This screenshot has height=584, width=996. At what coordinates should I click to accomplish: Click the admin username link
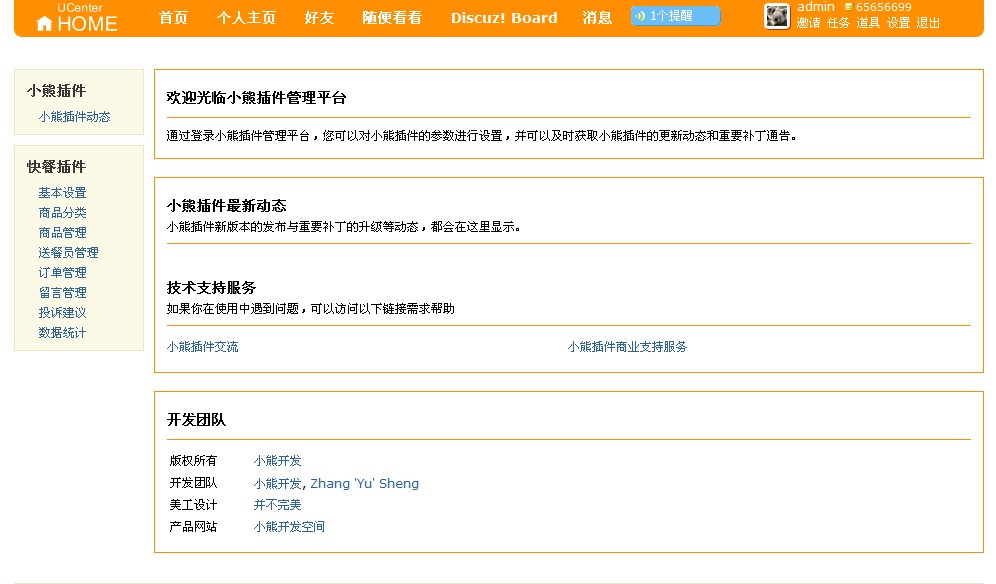click(x=816, y=7)
